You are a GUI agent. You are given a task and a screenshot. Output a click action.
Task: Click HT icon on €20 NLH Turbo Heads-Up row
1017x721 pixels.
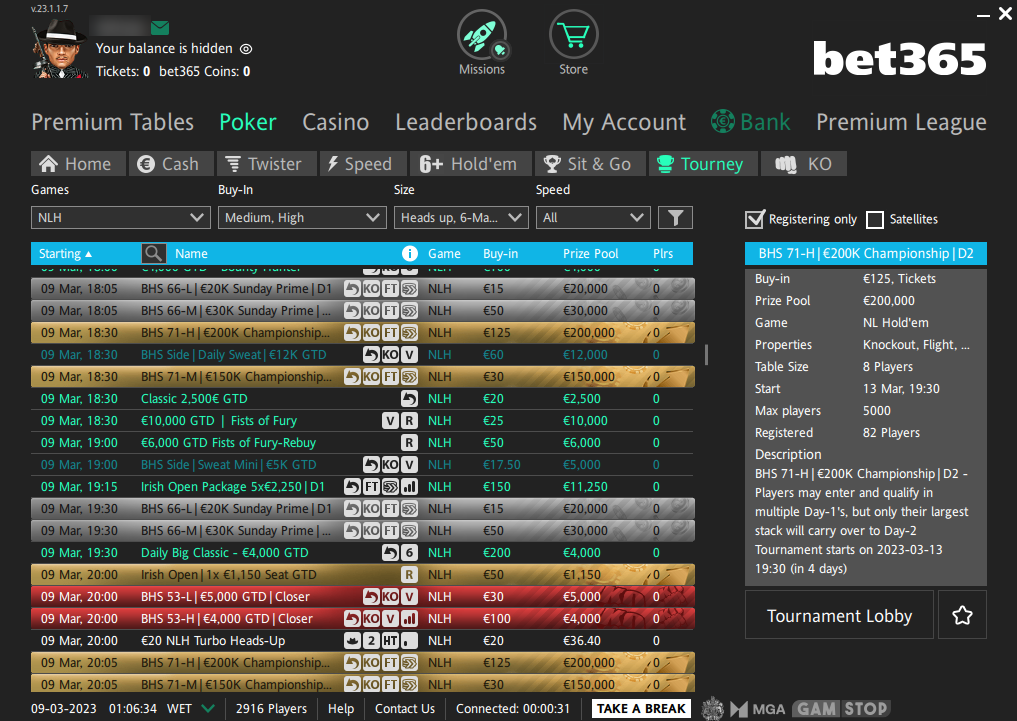[390, 641]
